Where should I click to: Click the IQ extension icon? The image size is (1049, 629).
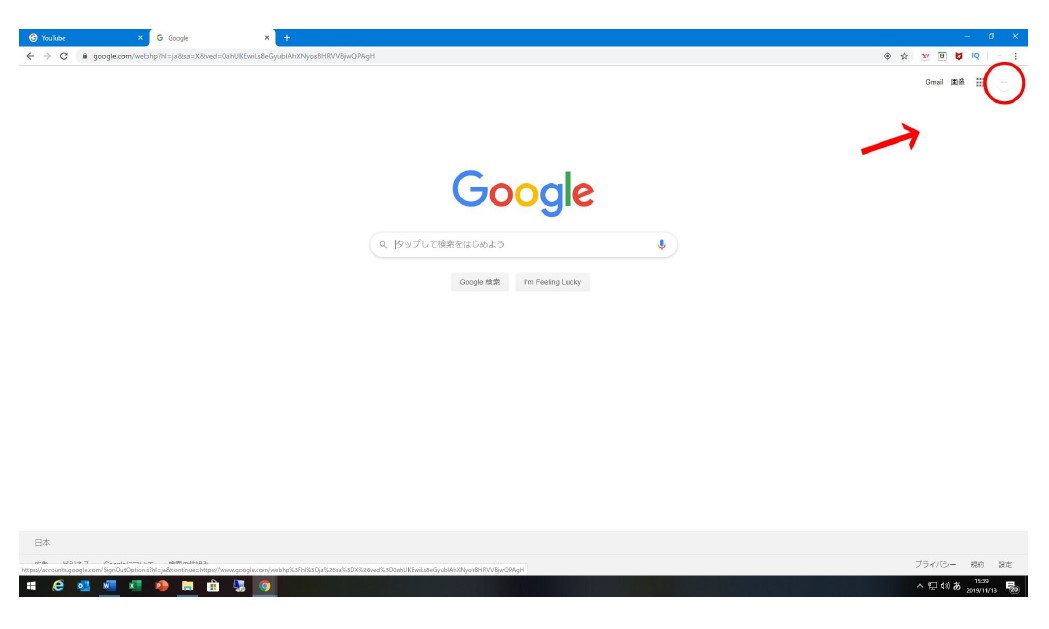click(x=975, y=56)
